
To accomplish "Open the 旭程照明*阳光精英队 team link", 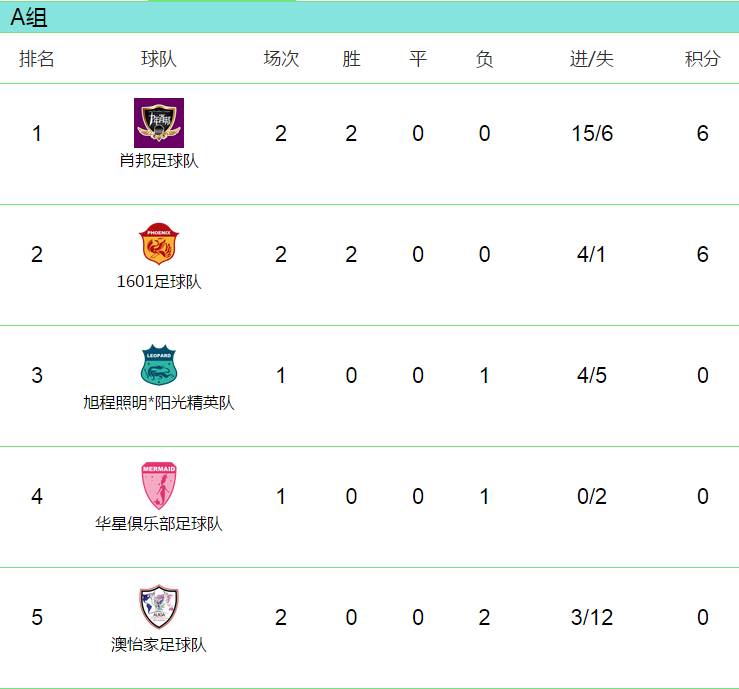I will (x=159, y=403).
